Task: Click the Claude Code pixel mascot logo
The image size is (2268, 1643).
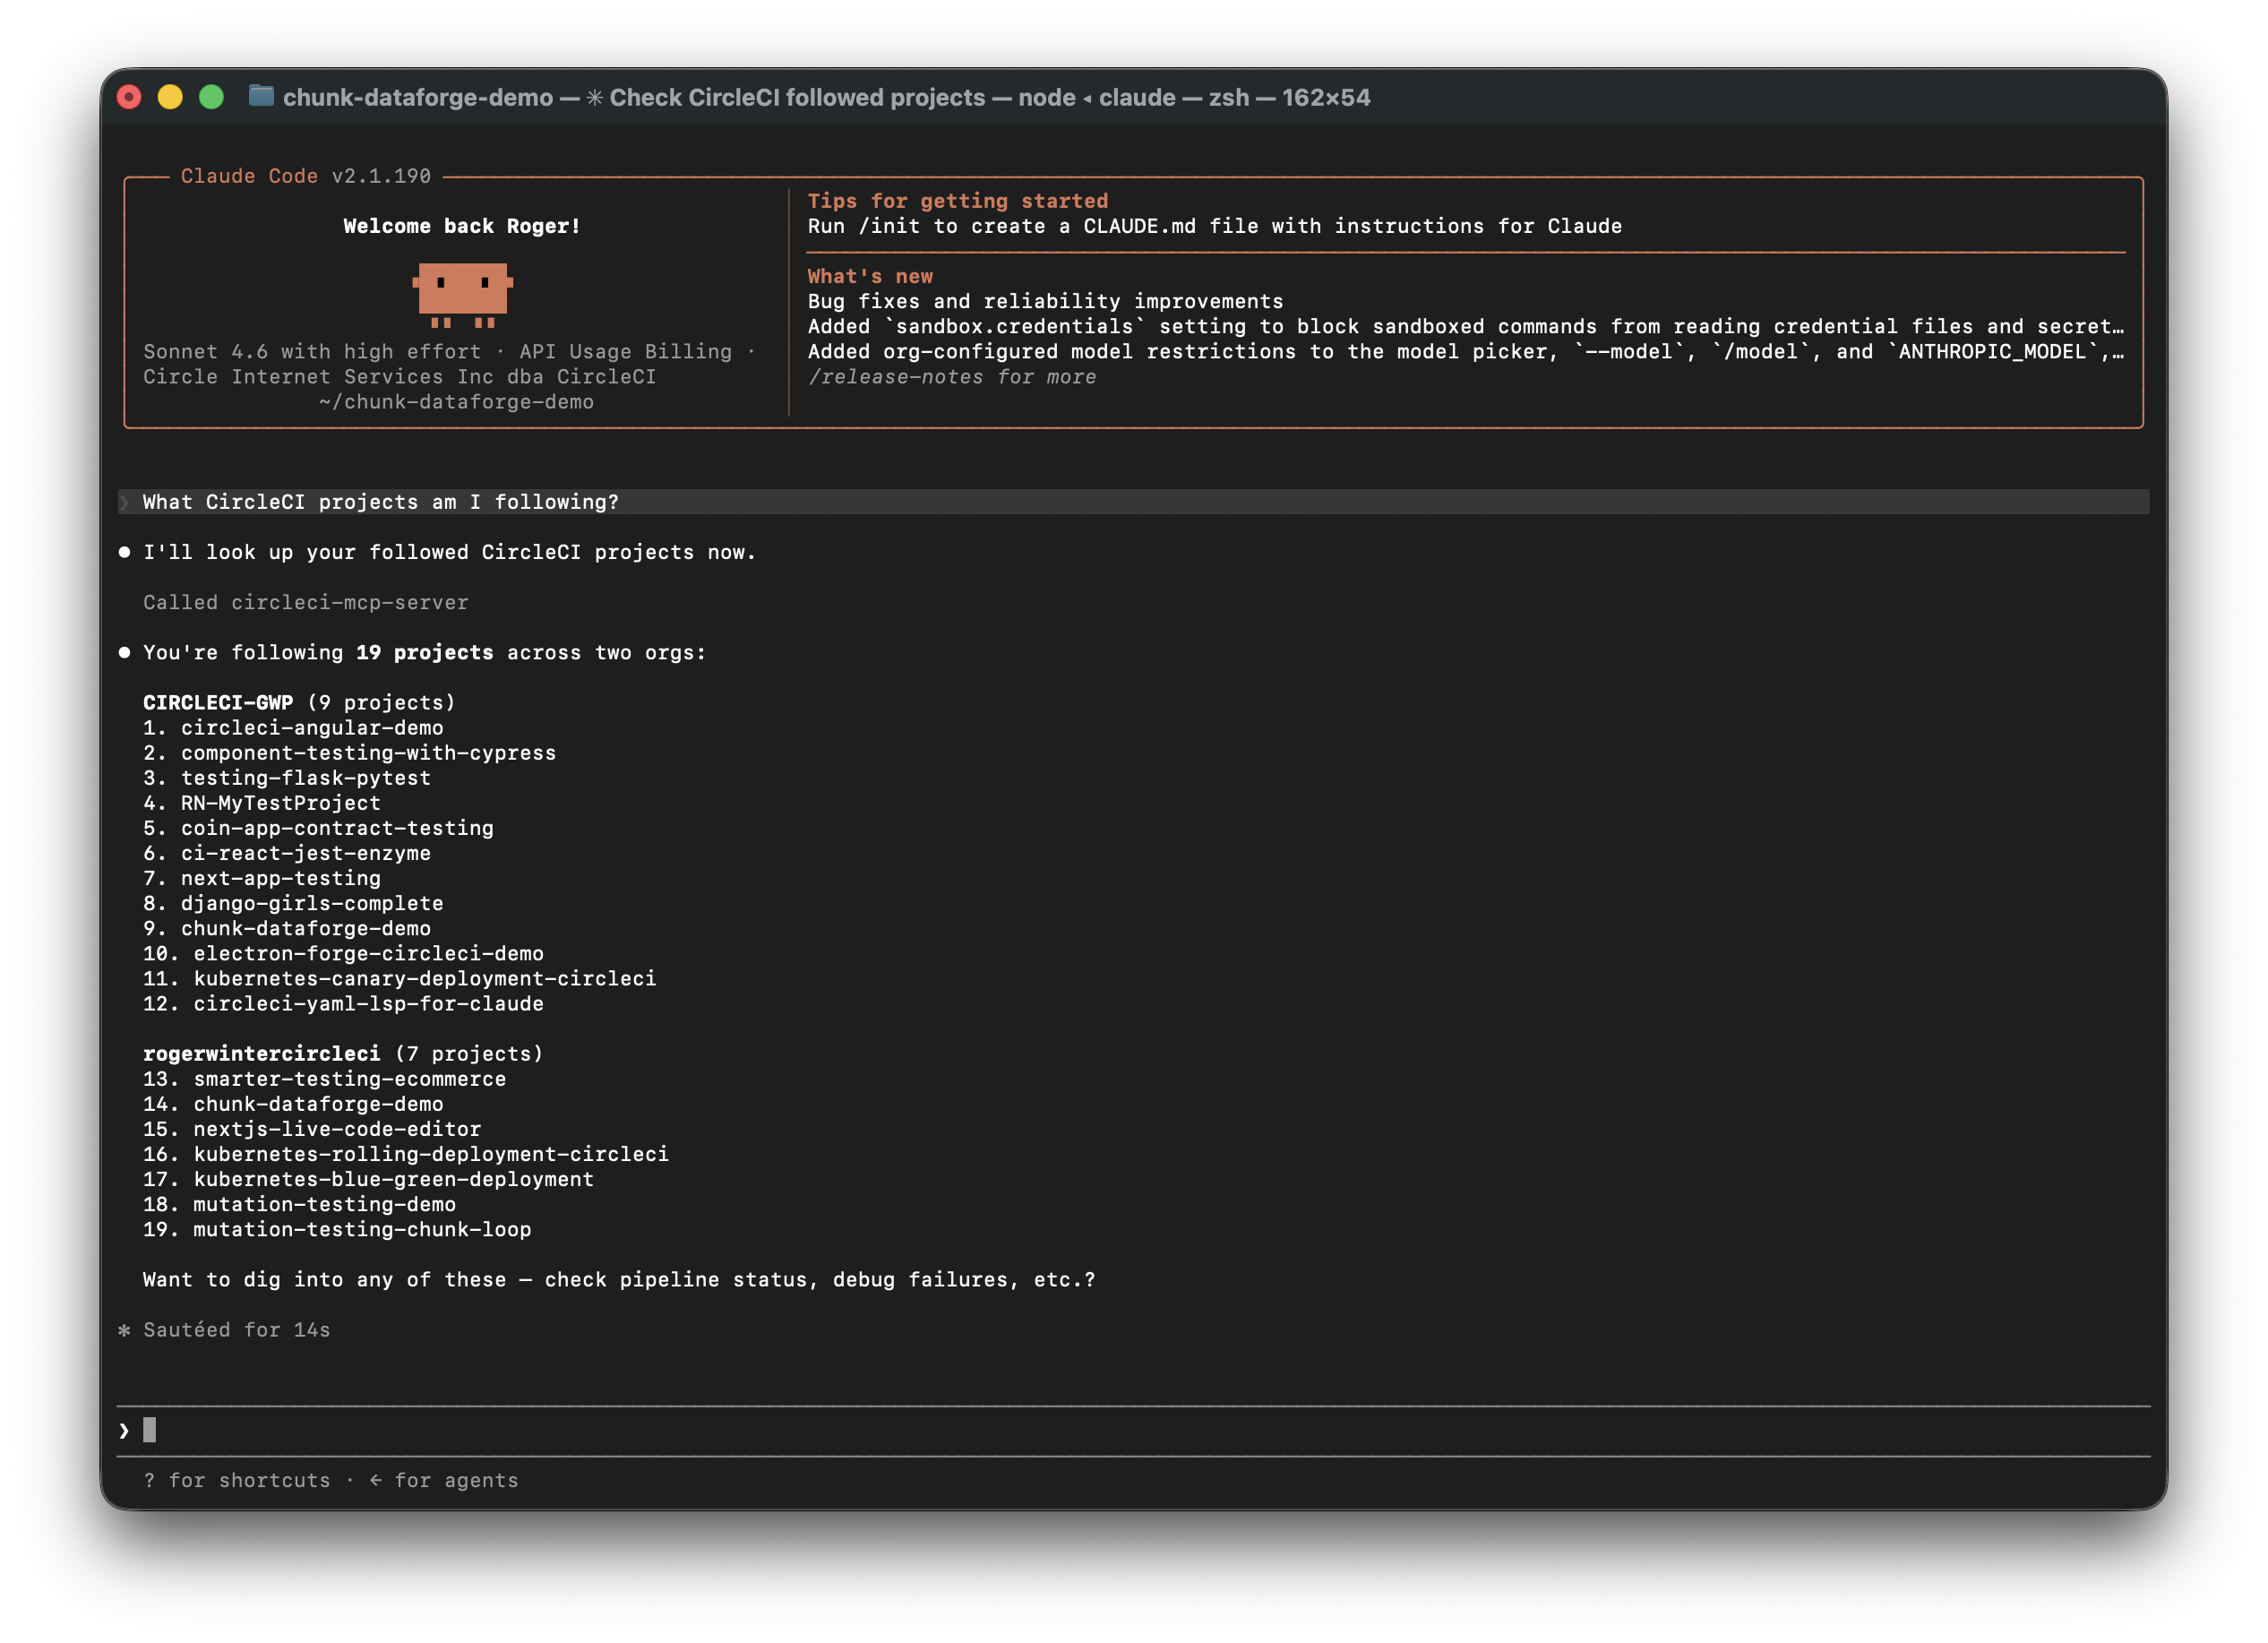Action: click(462, 295)
